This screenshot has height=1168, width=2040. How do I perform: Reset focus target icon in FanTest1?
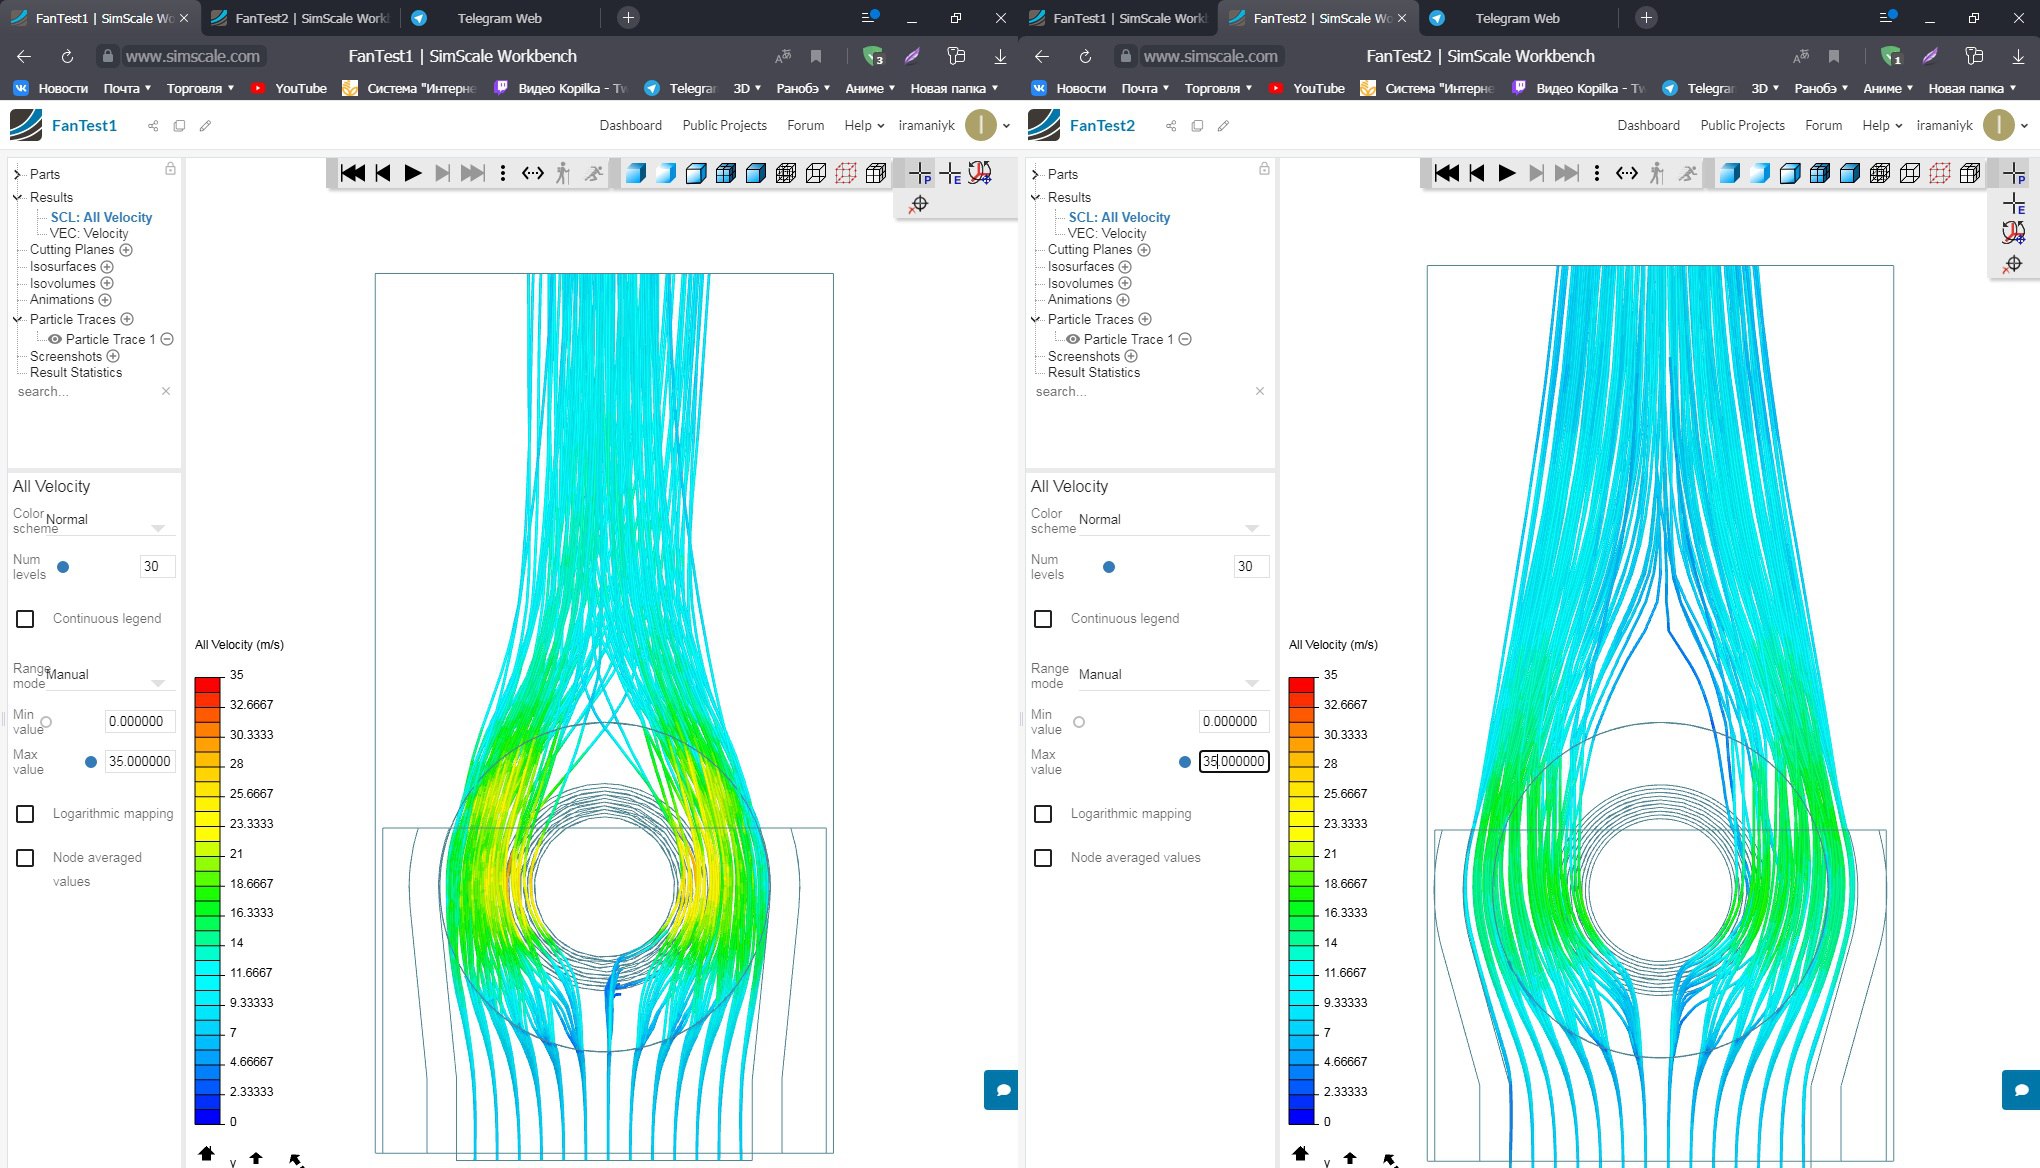[x=919, y=204]
